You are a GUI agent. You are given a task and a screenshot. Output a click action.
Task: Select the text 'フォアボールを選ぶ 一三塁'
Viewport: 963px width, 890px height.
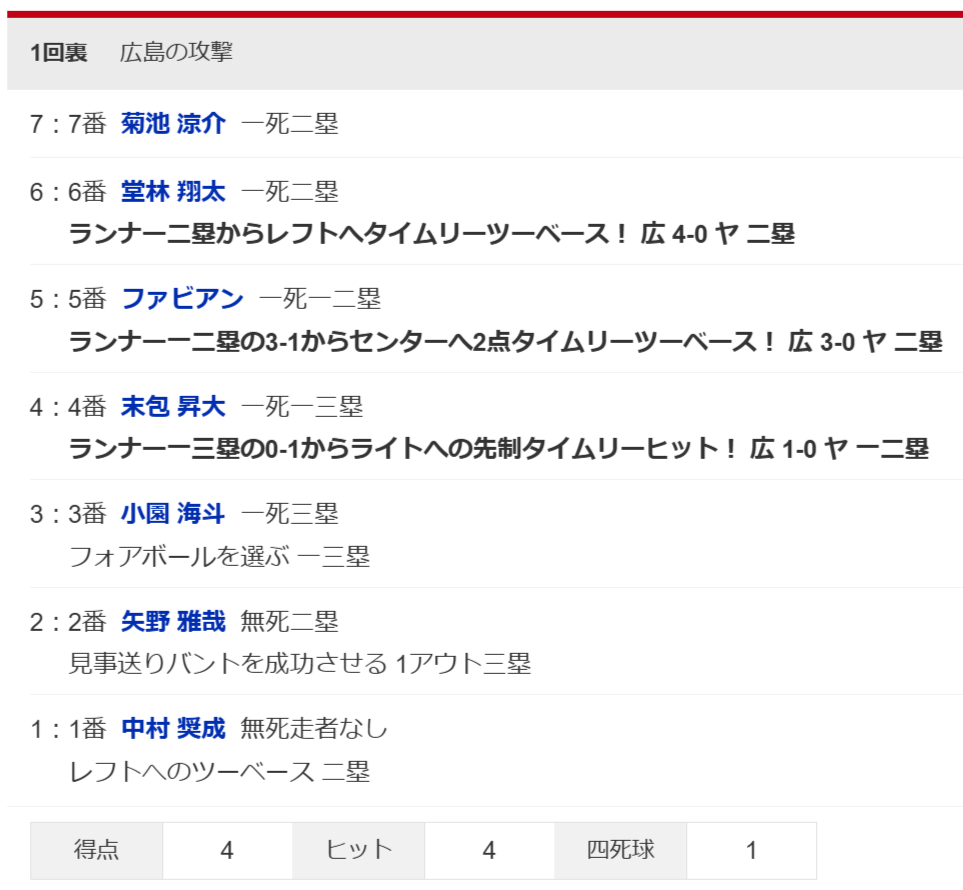(219, 557)
